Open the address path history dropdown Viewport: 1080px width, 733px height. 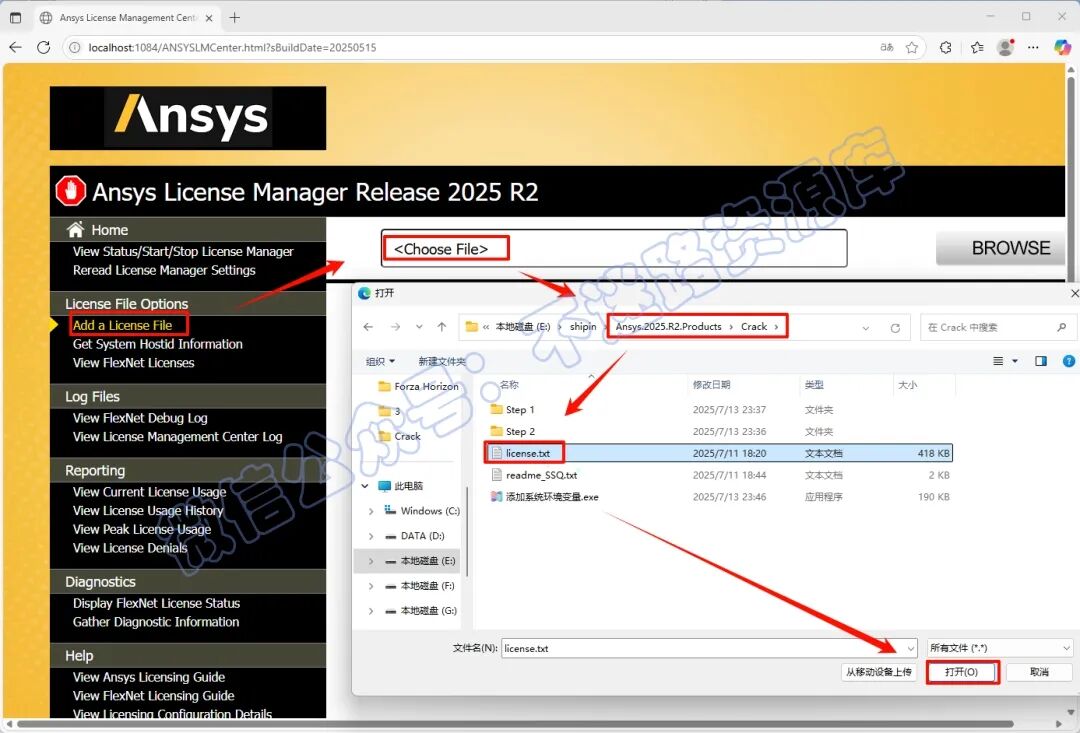tap(866, 328)
